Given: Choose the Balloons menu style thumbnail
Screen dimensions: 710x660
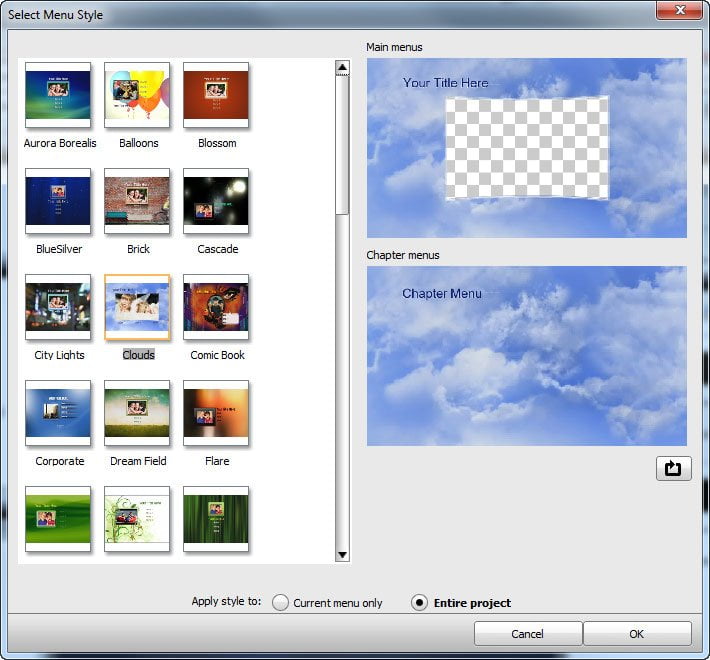Looking at the screenshot, I should [137, 95].
